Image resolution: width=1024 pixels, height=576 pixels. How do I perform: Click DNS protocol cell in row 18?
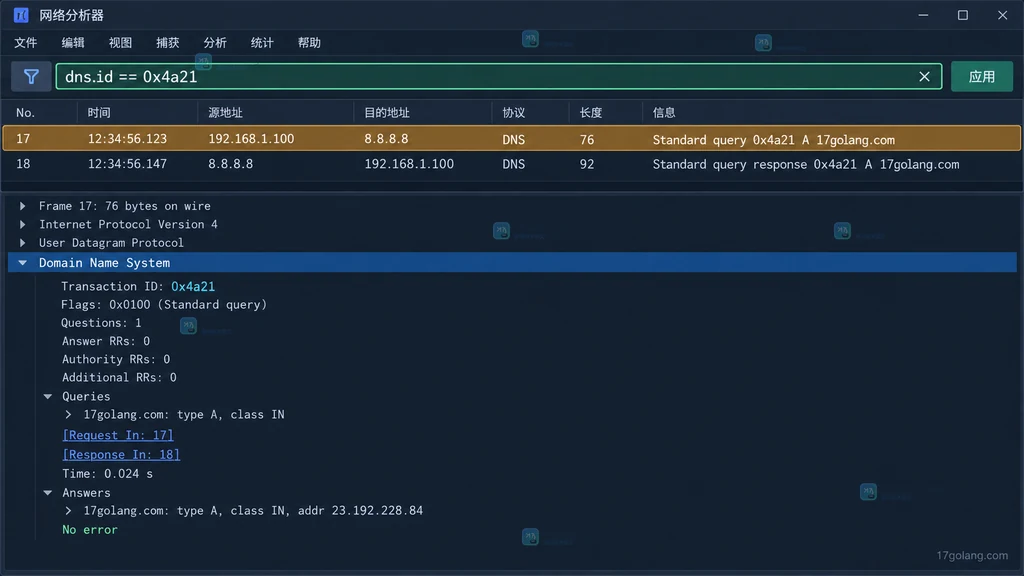click(x=513, y=164)
